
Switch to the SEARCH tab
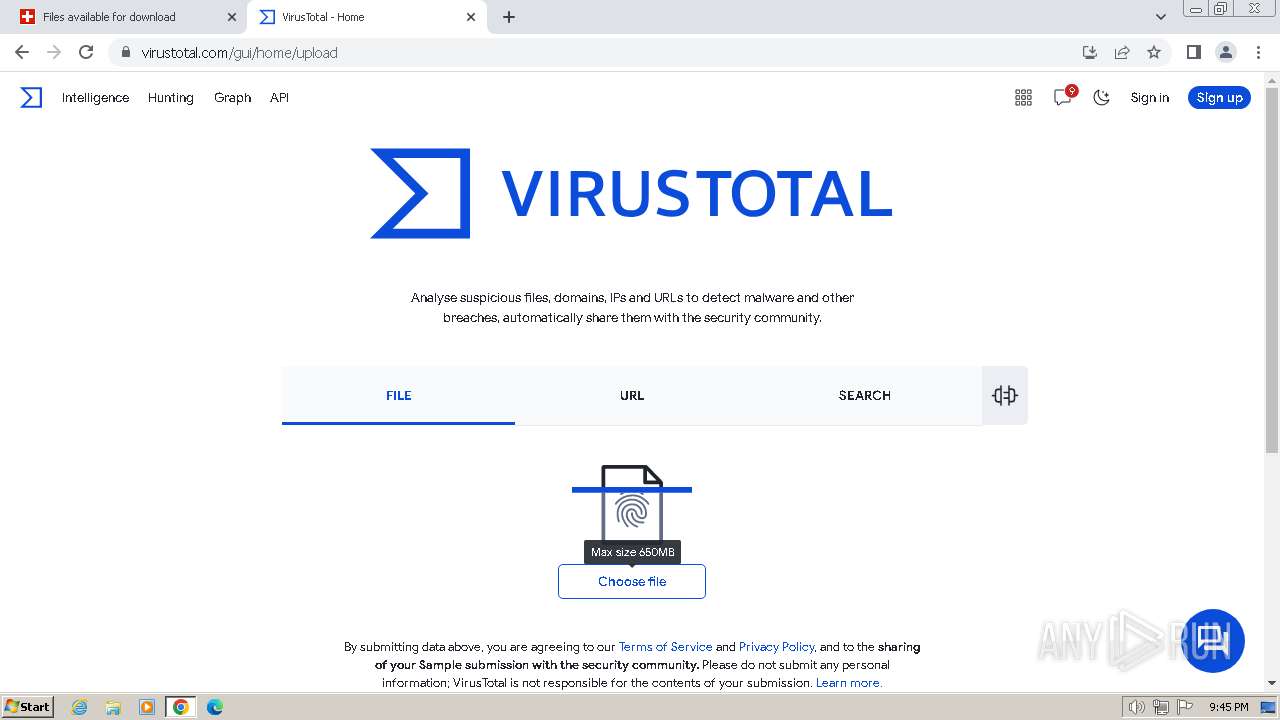point(865,395)
